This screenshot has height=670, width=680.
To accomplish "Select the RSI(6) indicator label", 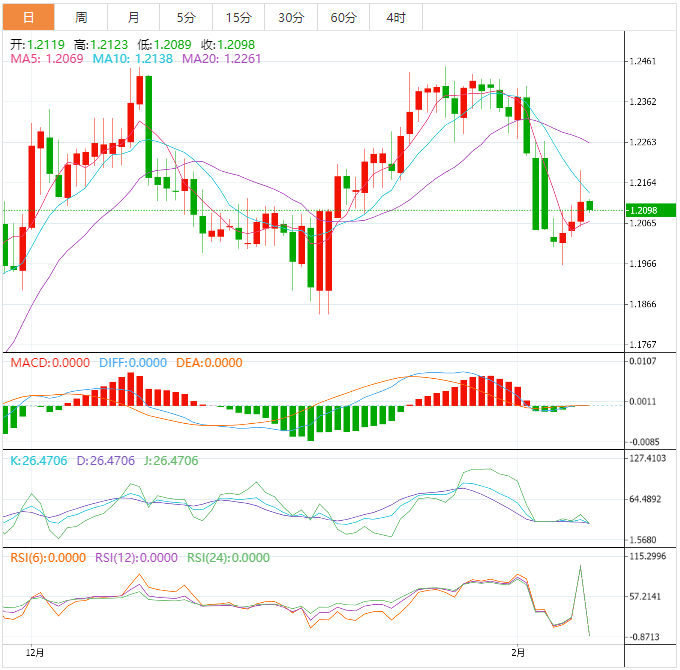I will 47,558.
